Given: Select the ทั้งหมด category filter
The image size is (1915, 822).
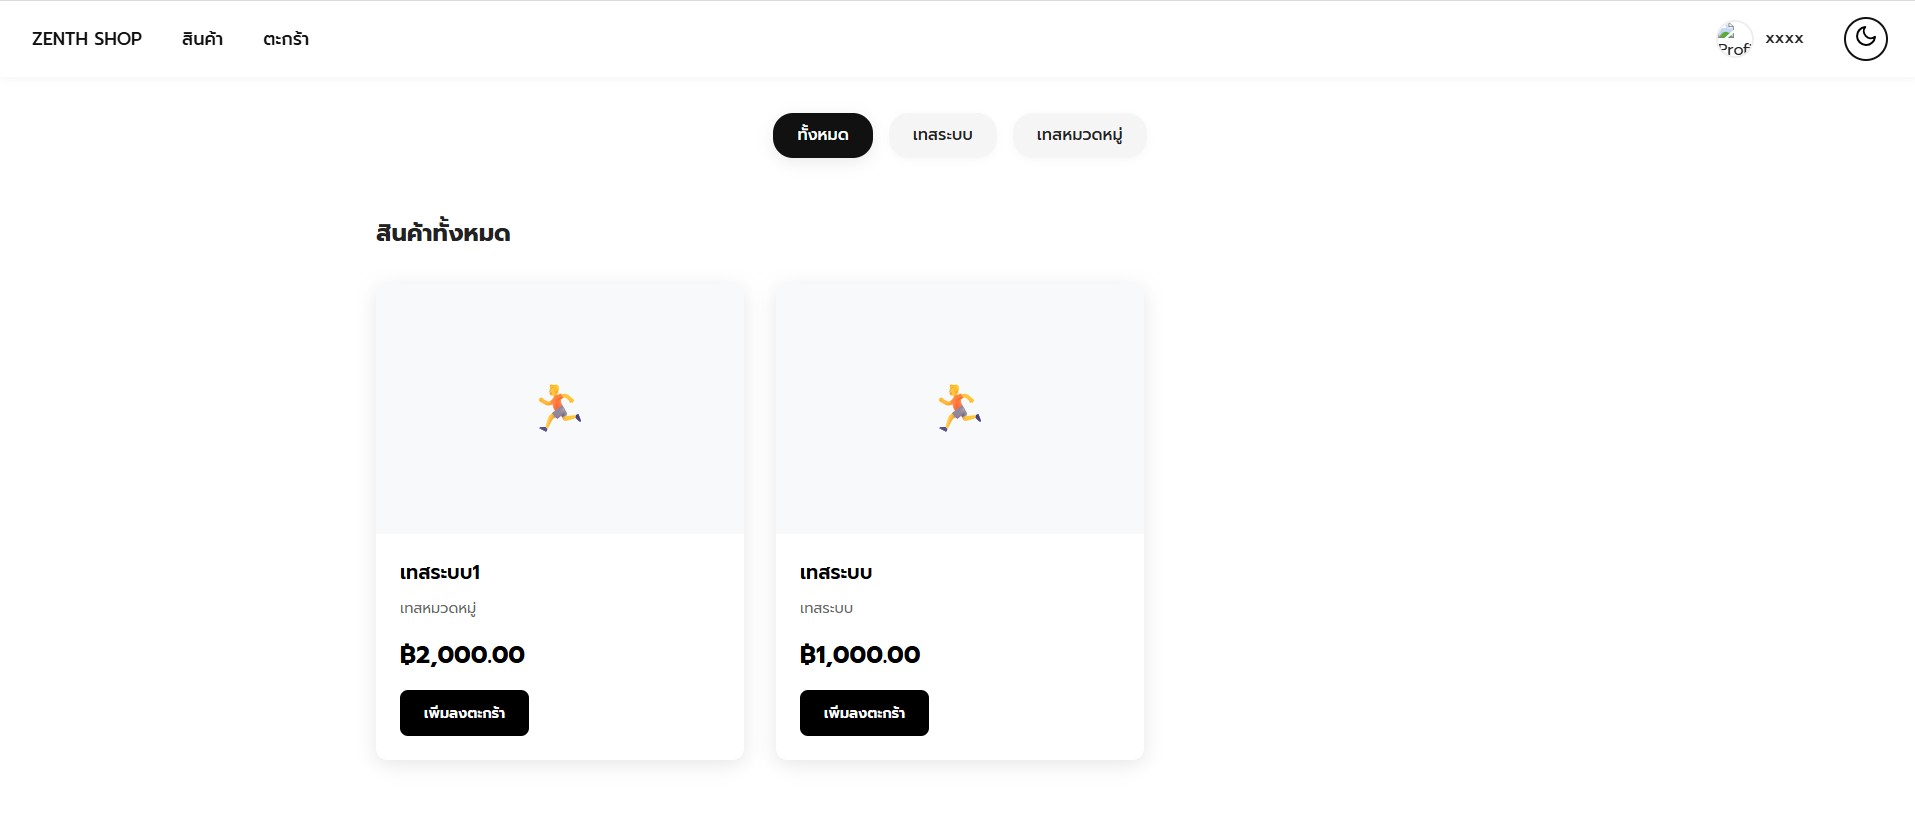Looking at the screenshot, I should 823,135.
